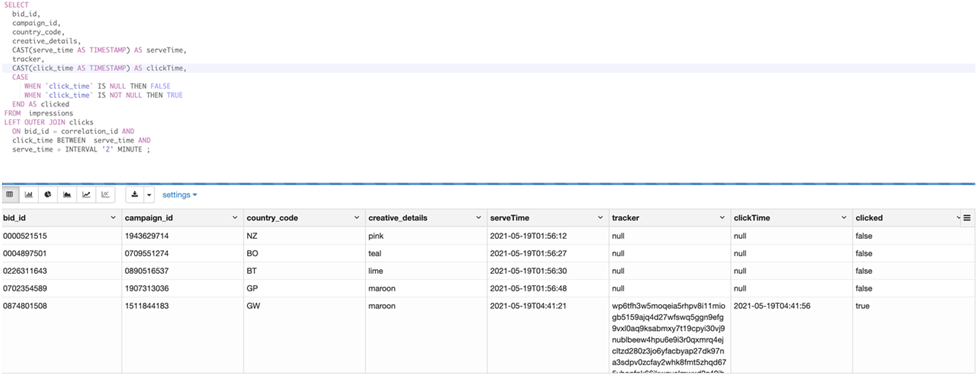This screenshot has height=376, width=979.
Task: Click the FROM impressions line
Action: pos(38,113)
